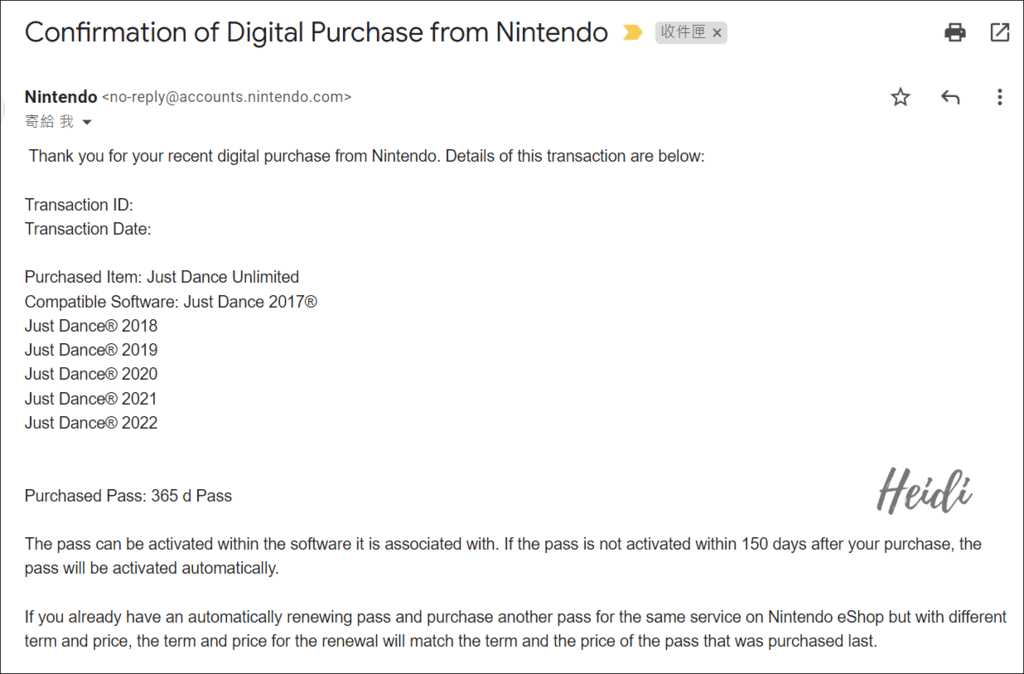Click the email subject heading
This screenshot has width=1024, height=674.
click(316, 32)
